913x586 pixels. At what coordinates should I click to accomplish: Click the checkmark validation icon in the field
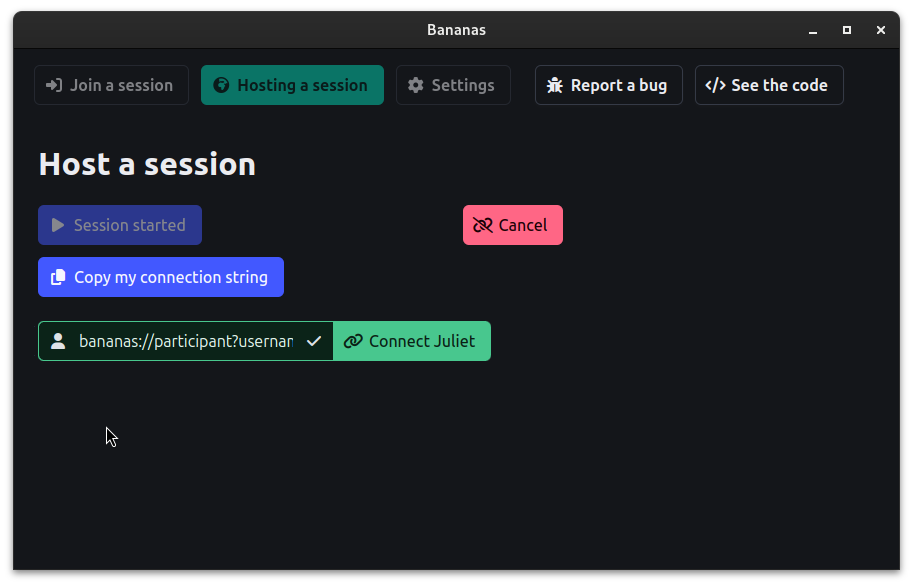click(x=314, y=341)
